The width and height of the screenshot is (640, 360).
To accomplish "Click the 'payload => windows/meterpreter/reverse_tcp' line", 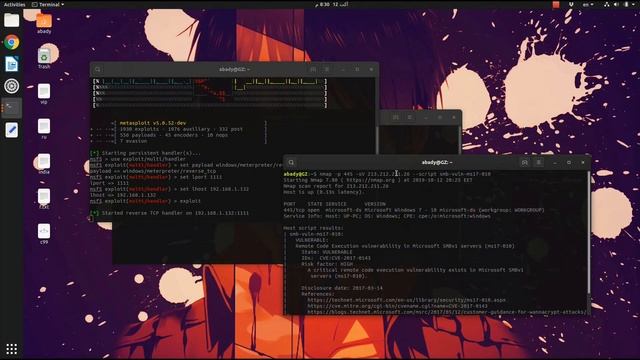I will click(x=153, y=171).
